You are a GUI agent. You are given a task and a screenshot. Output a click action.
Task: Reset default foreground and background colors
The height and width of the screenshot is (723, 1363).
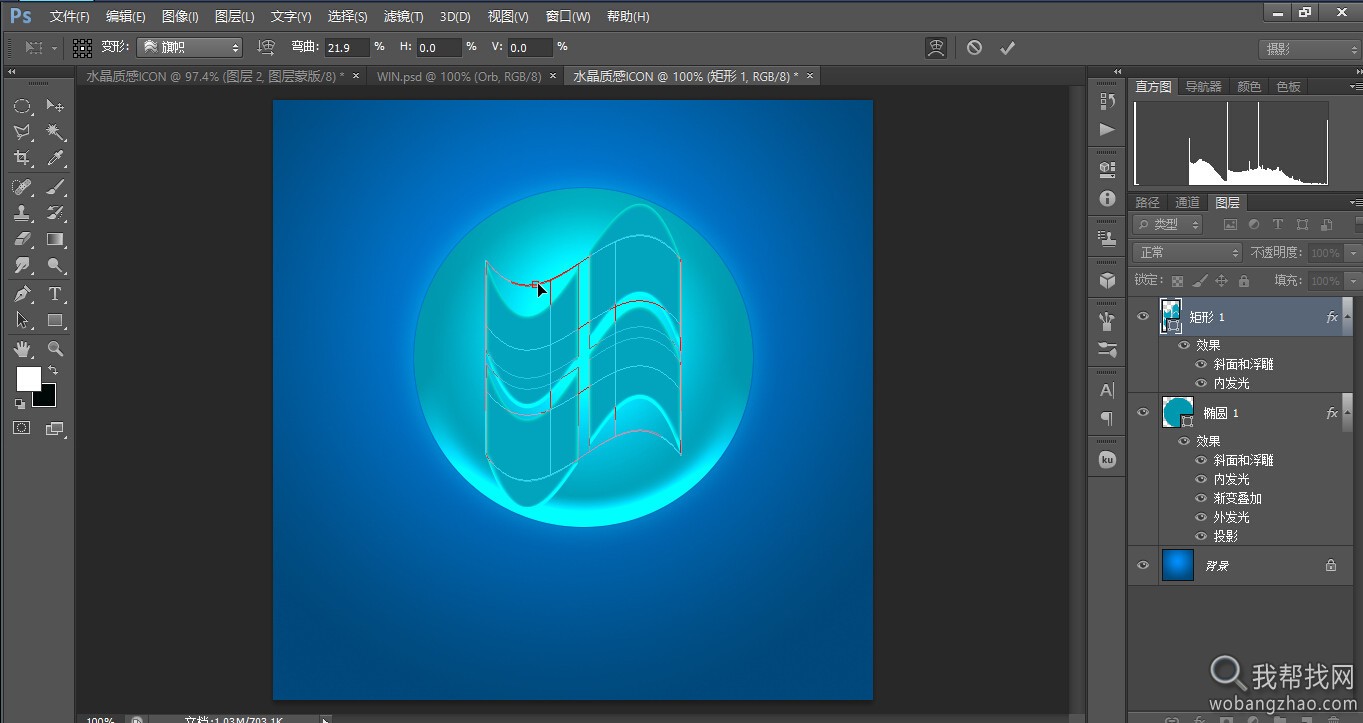click(20, 404)
